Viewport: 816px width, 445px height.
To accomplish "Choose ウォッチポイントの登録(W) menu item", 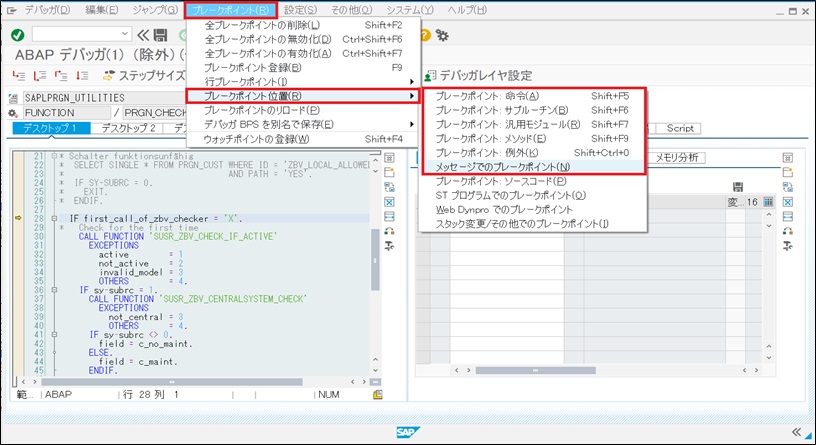I will (302, 139).
